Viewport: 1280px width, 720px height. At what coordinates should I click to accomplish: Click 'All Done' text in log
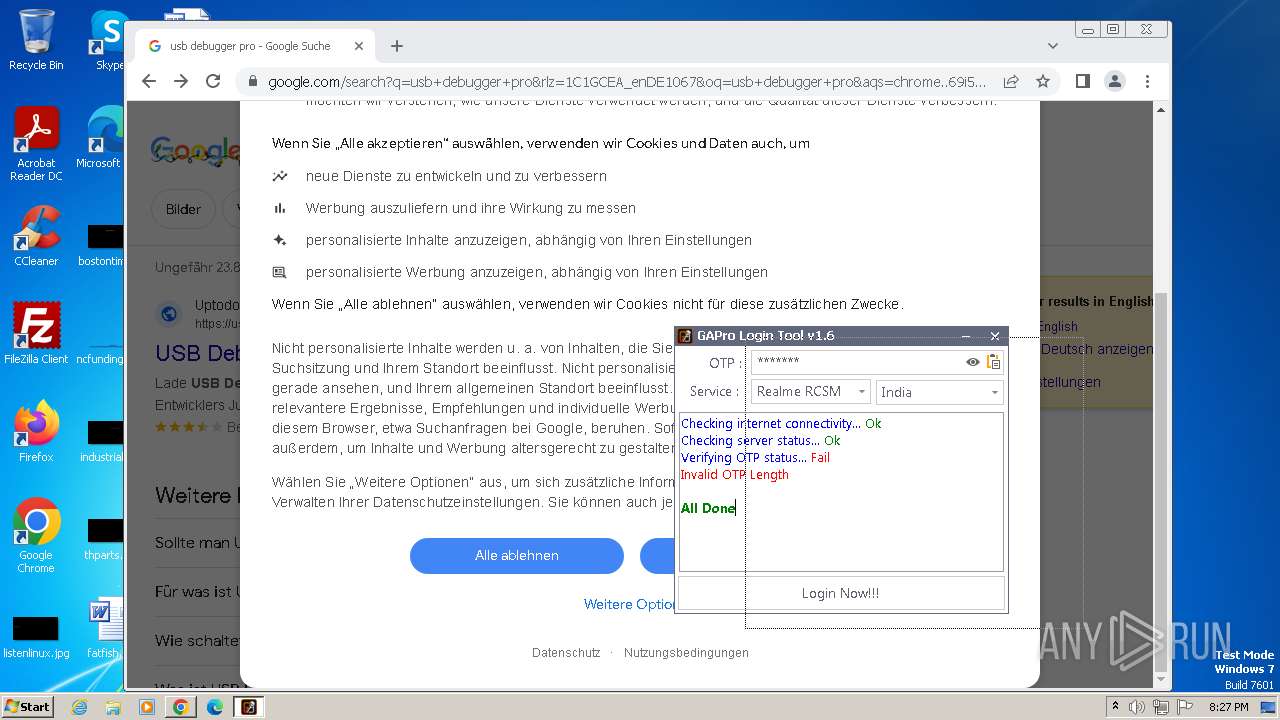[x=708, y=508]
